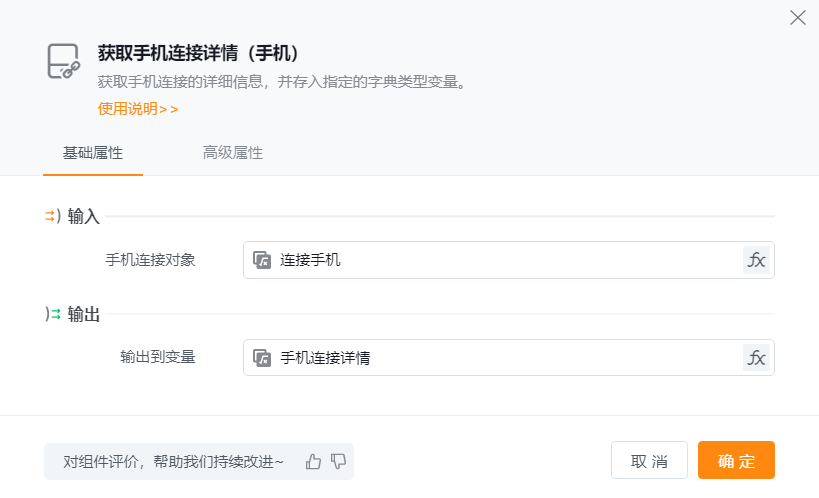Screen dimensions: 819x498
Task: Click the variable icon beside 手机连接详情
Action: 262,357
